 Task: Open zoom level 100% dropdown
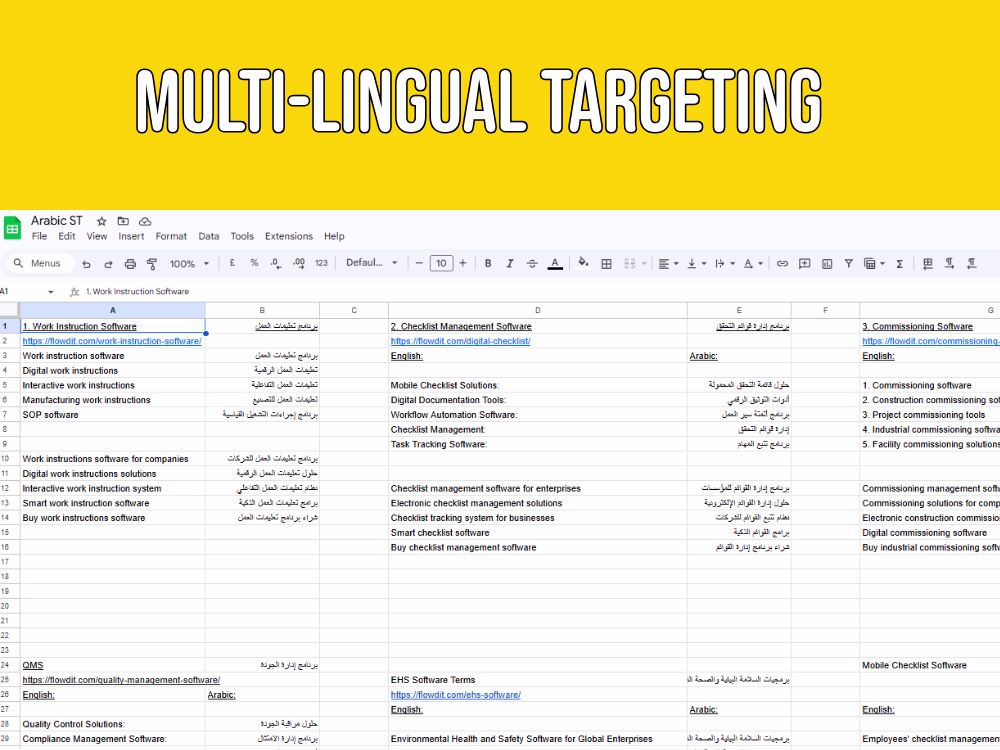189,263
